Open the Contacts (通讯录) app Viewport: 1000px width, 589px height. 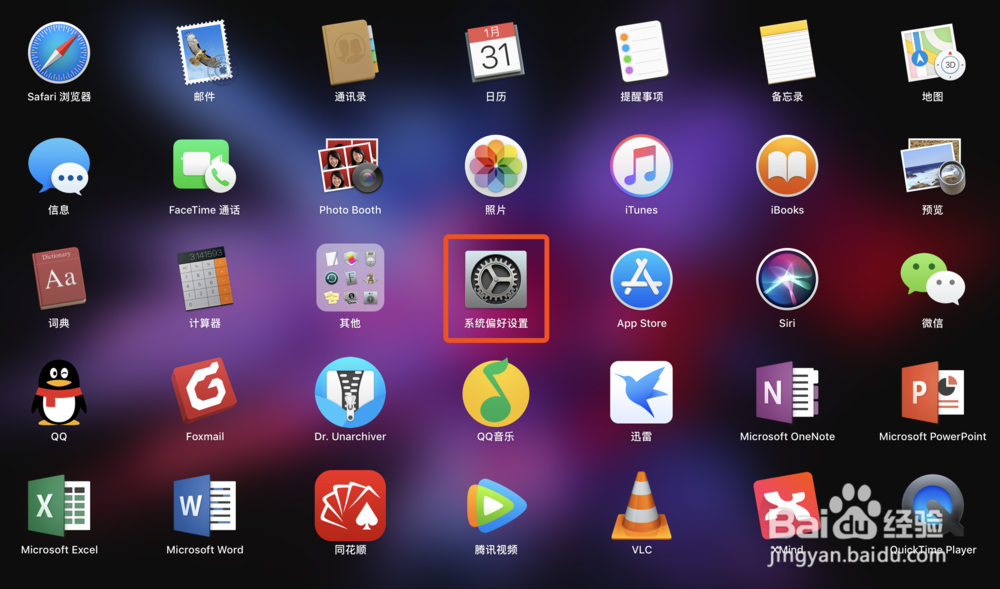(350, 53)
